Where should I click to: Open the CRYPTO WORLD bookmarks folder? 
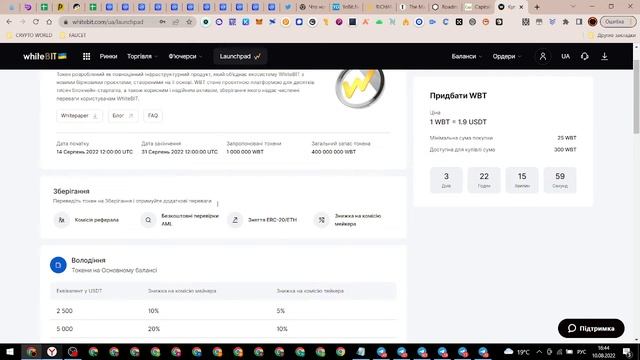[30, 36]
